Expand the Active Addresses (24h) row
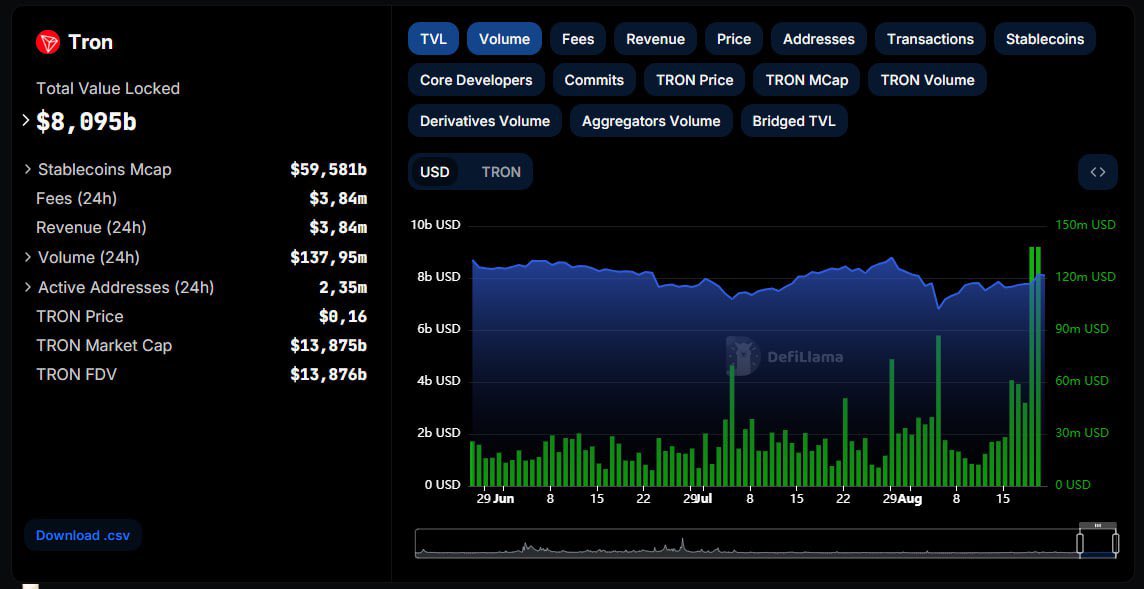 (28, 287)
